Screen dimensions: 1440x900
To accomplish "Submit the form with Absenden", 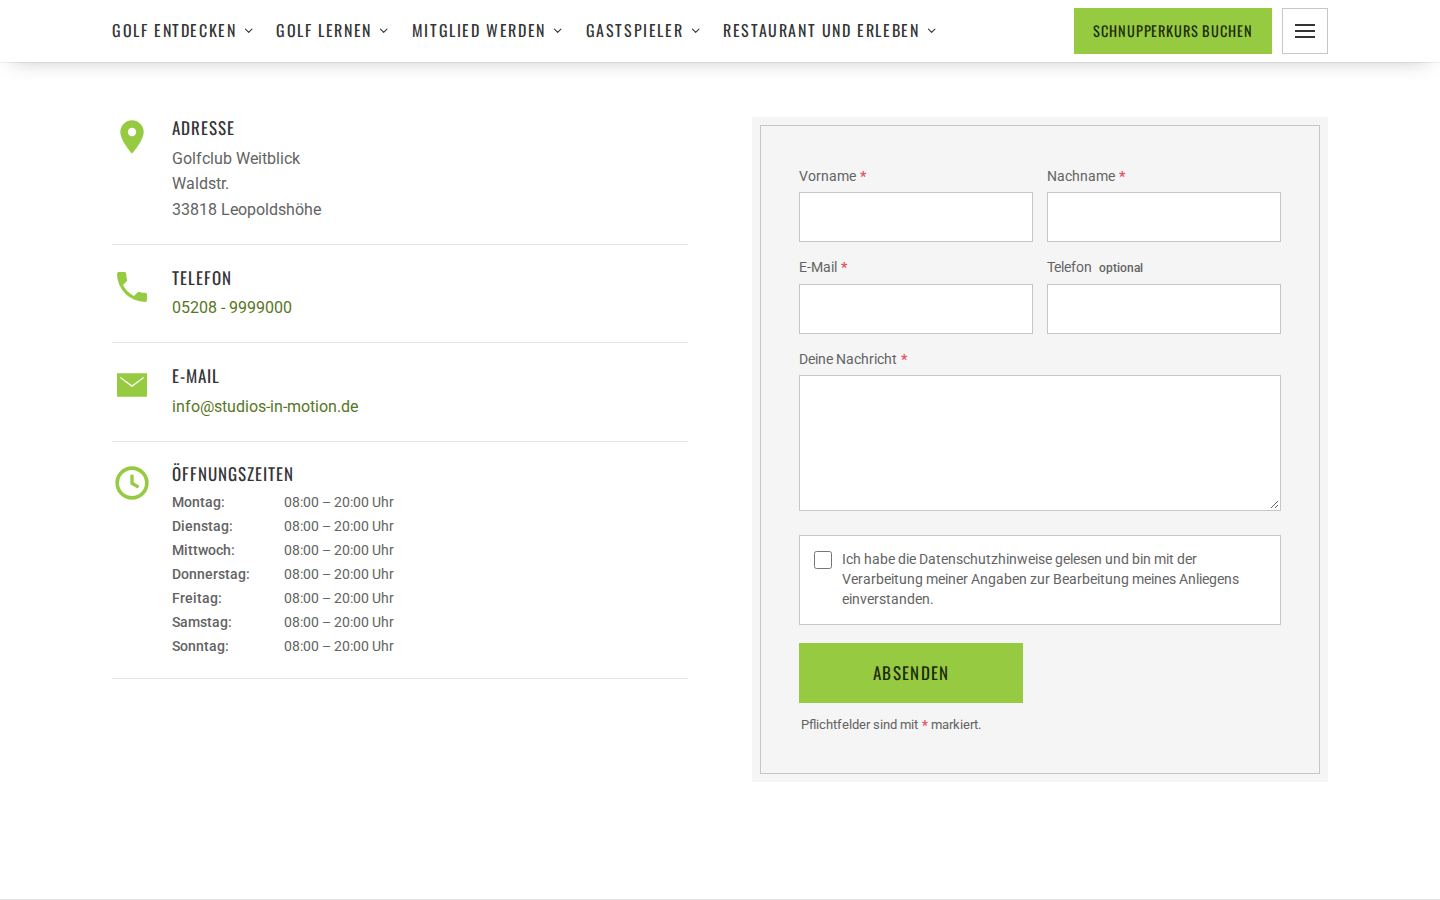I will (x=911, y=673).
